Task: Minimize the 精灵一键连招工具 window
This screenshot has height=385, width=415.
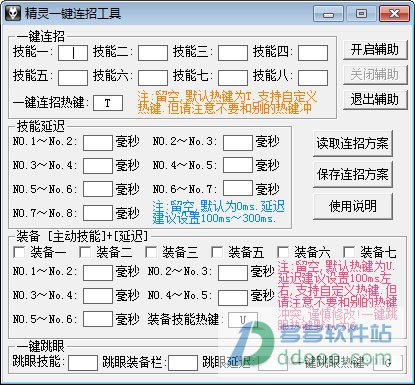Action: pos(328,14)
